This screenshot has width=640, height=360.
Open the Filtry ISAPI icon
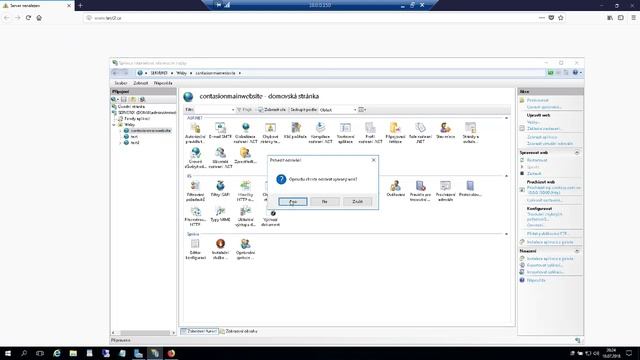click(220, 189)
